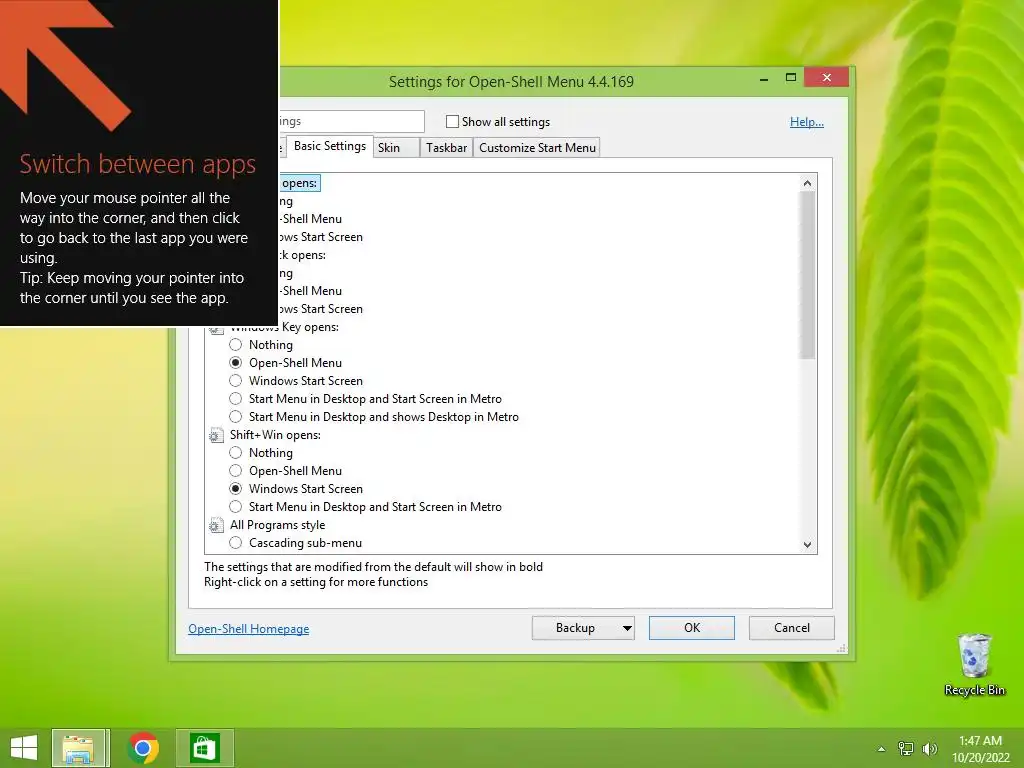
Task: Choose Start Screen in Metro under Shift+Win opens
Action: click(236, 507)
